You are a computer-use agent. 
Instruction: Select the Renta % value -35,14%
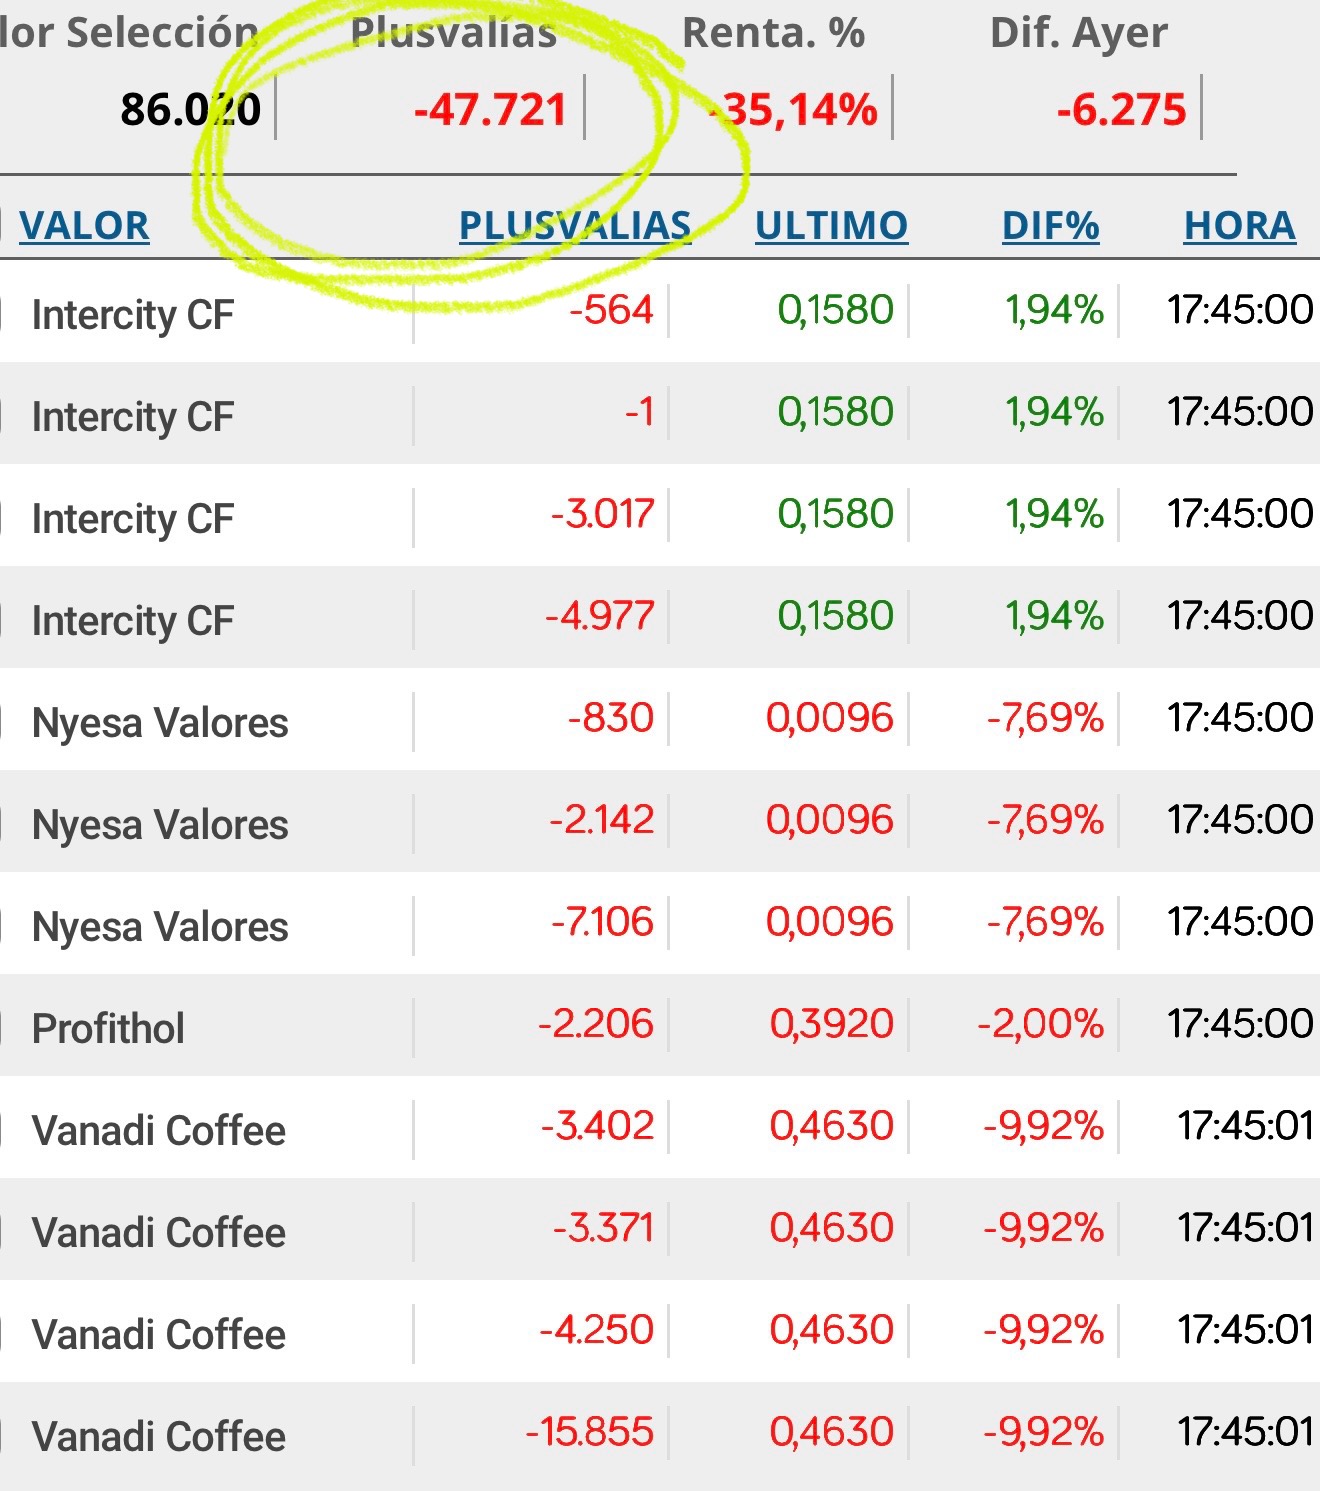tap(793, 110)
